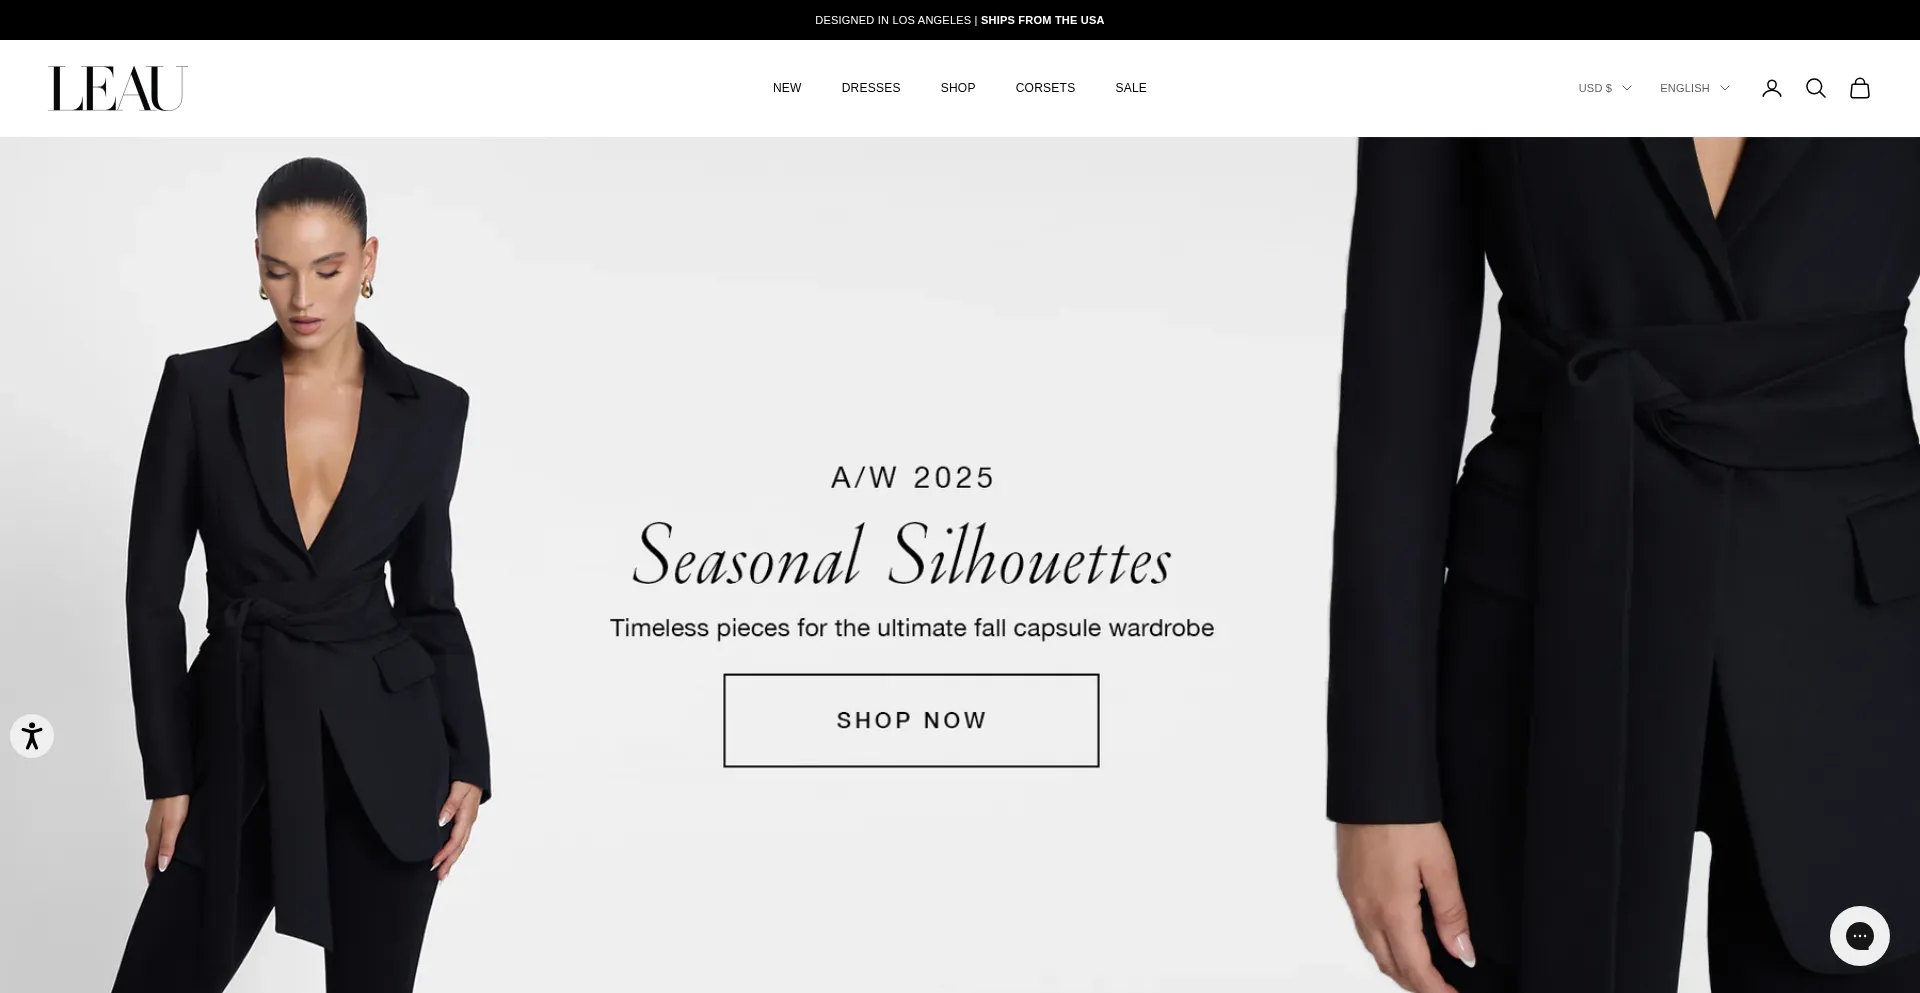Select CORSETS in the navigation bar

pos(1045,88)
